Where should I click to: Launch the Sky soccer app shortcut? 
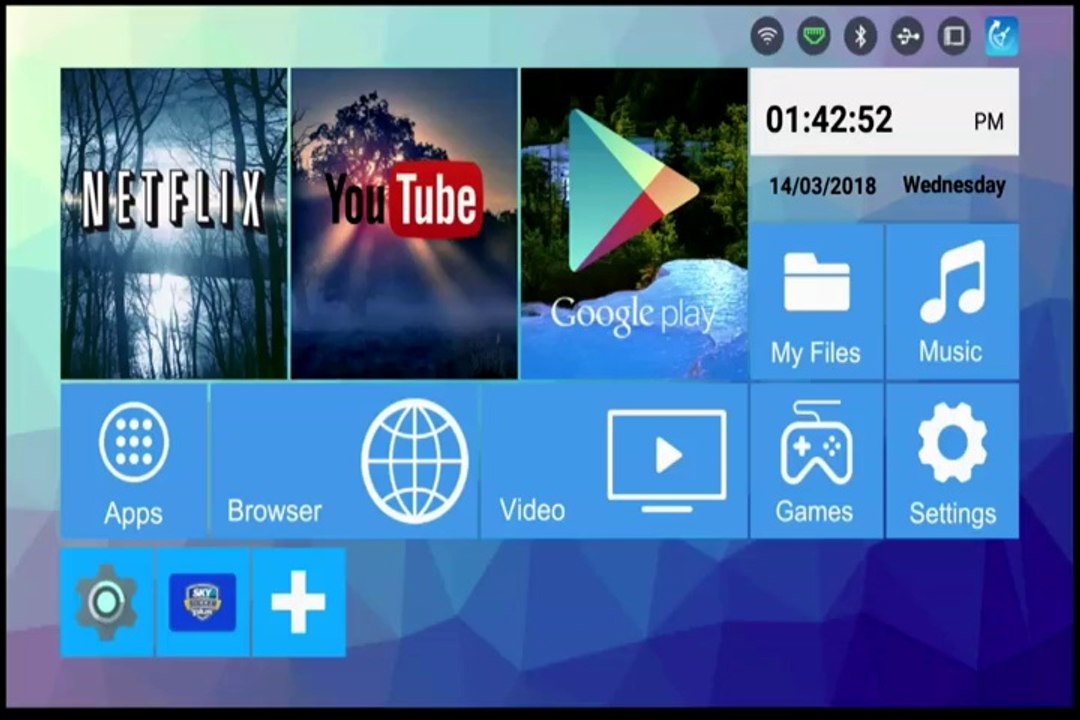202,602
